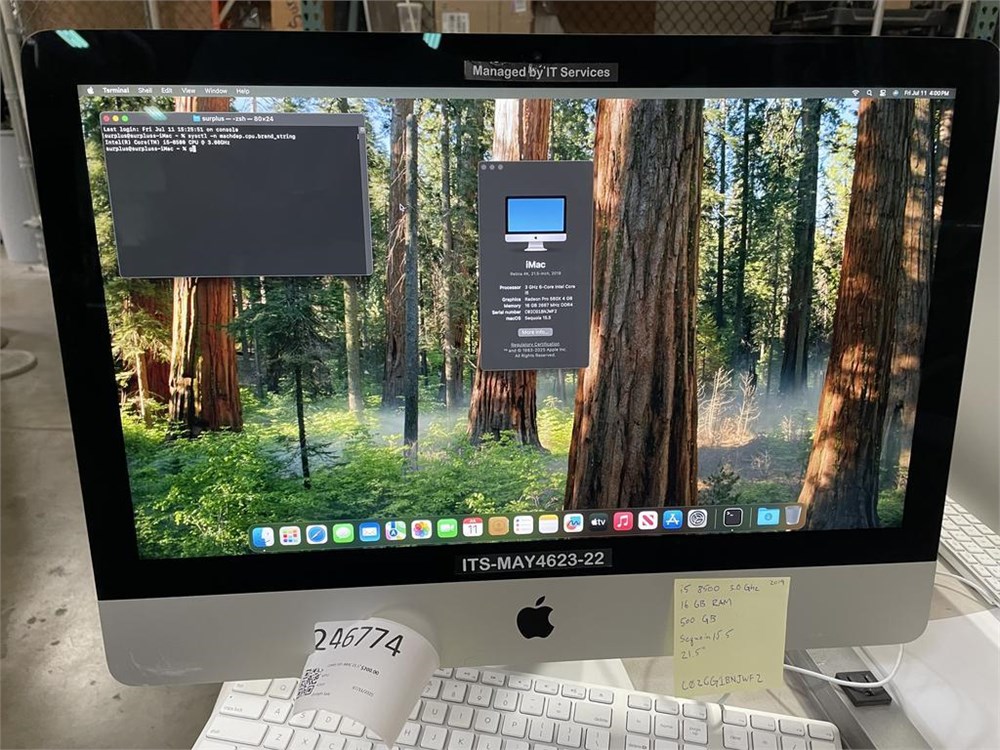
Task: Open the Regulatory Certification link
Action: coord(536,344)
